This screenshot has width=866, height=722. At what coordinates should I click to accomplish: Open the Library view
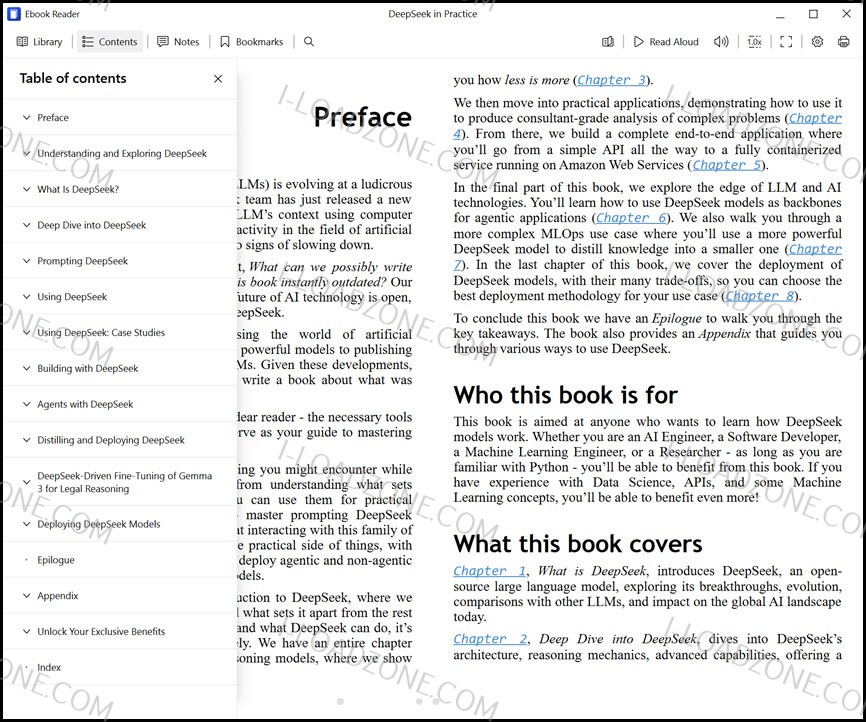[39, 42]
